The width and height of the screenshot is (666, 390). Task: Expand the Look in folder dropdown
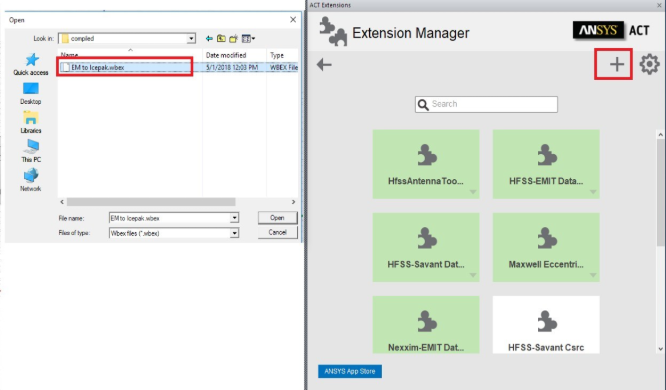point(191,39)
